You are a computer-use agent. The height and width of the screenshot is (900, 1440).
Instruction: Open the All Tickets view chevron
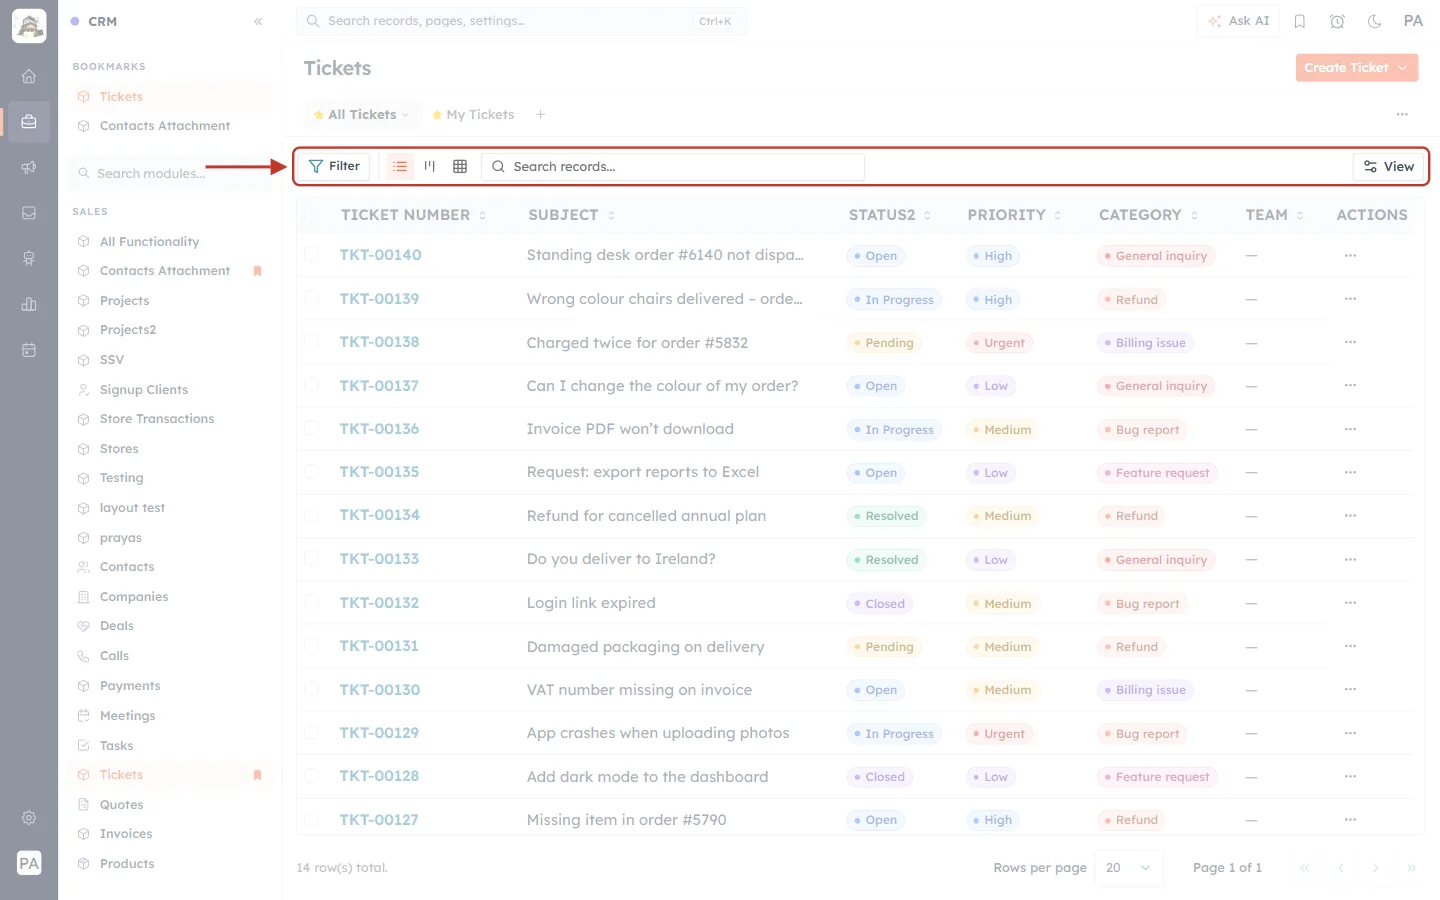point(405,115)
